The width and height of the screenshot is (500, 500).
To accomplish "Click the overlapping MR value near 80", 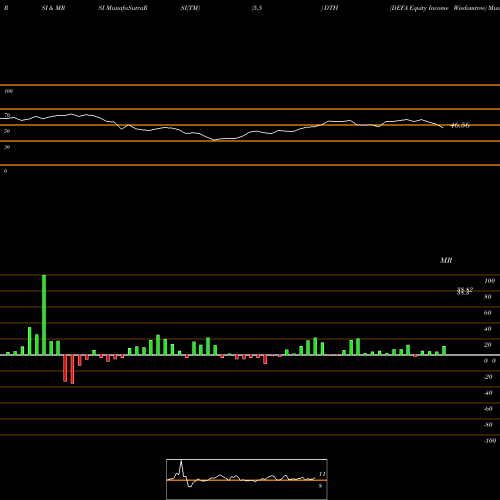I will [465, 291].
